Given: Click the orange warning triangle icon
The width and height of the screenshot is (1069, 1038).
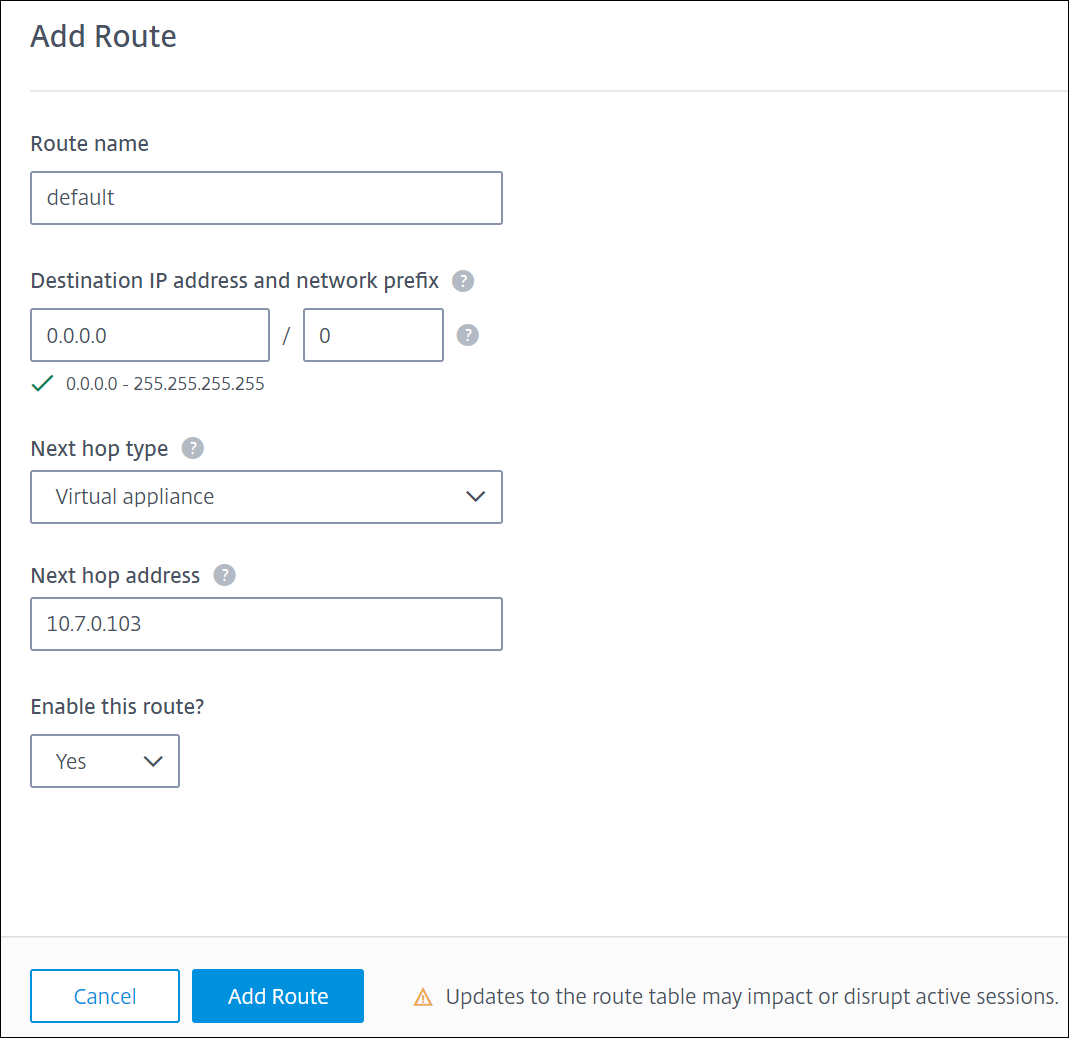Looking at the screenshot, I should (x=423, y=997).
